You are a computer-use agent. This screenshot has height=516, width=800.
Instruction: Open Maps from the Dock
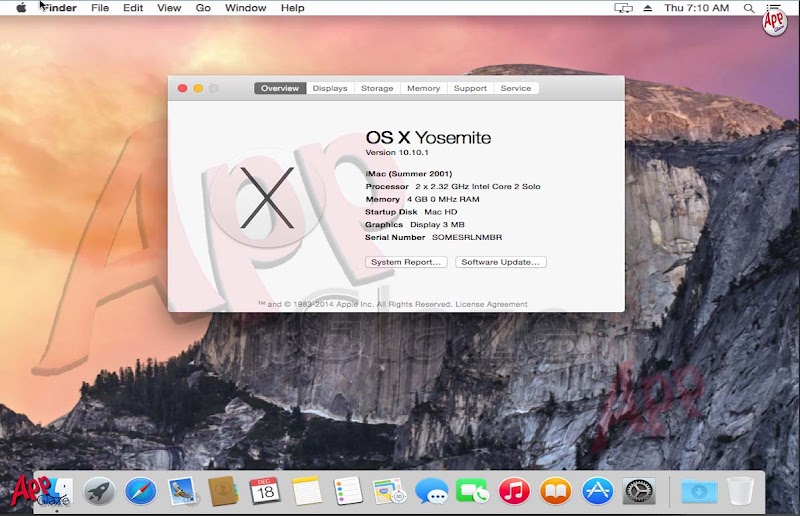click(390, 492)
